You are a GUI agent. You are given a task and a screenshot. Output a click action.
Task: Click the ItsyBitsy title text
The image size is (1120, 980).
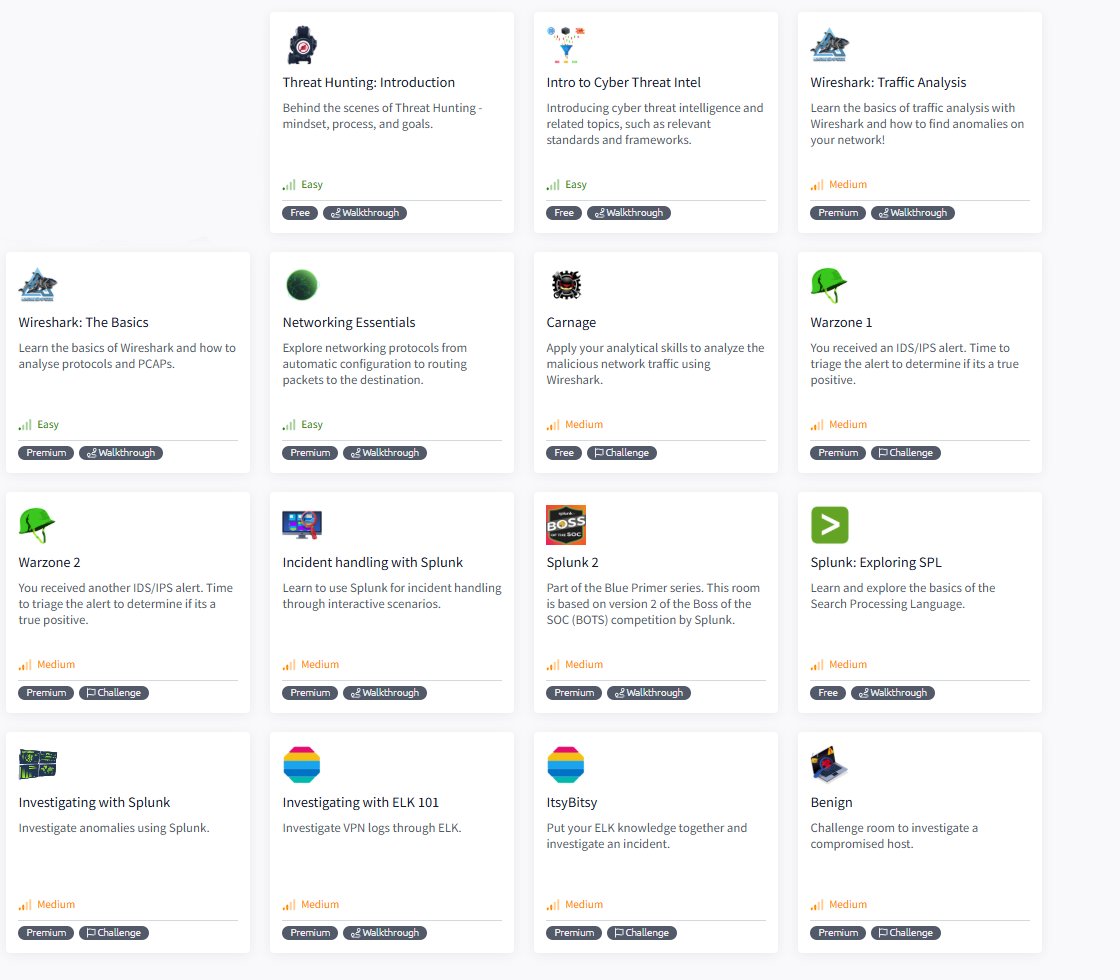571,803
